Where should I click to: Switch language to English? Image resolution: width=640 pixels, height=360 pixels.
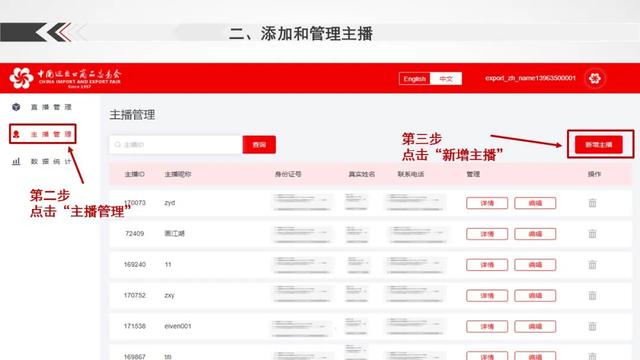click(414, 79)
